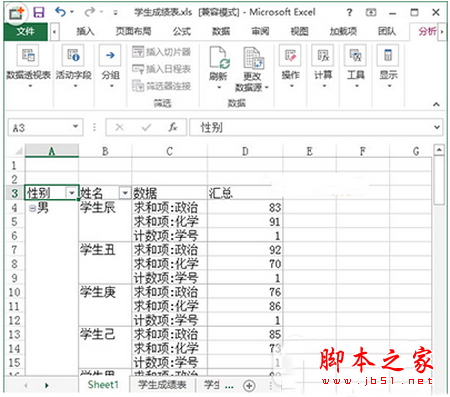Switch to the 公式 ribbon tab
Image resolution: width=450 pixels, height=397 pixels.
click(182, 32)
